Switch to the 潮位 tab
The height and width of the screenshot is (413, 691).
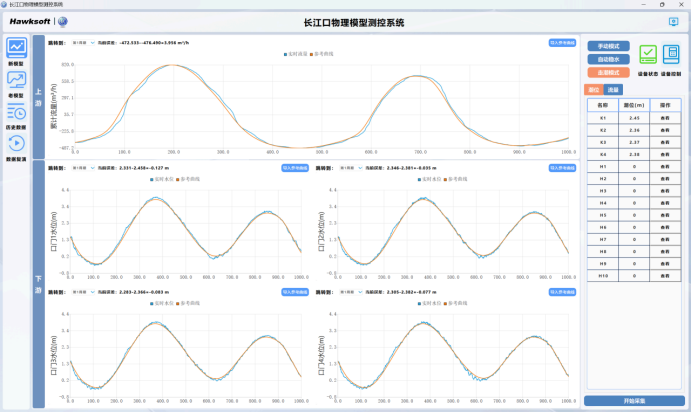tap(593, 90)
